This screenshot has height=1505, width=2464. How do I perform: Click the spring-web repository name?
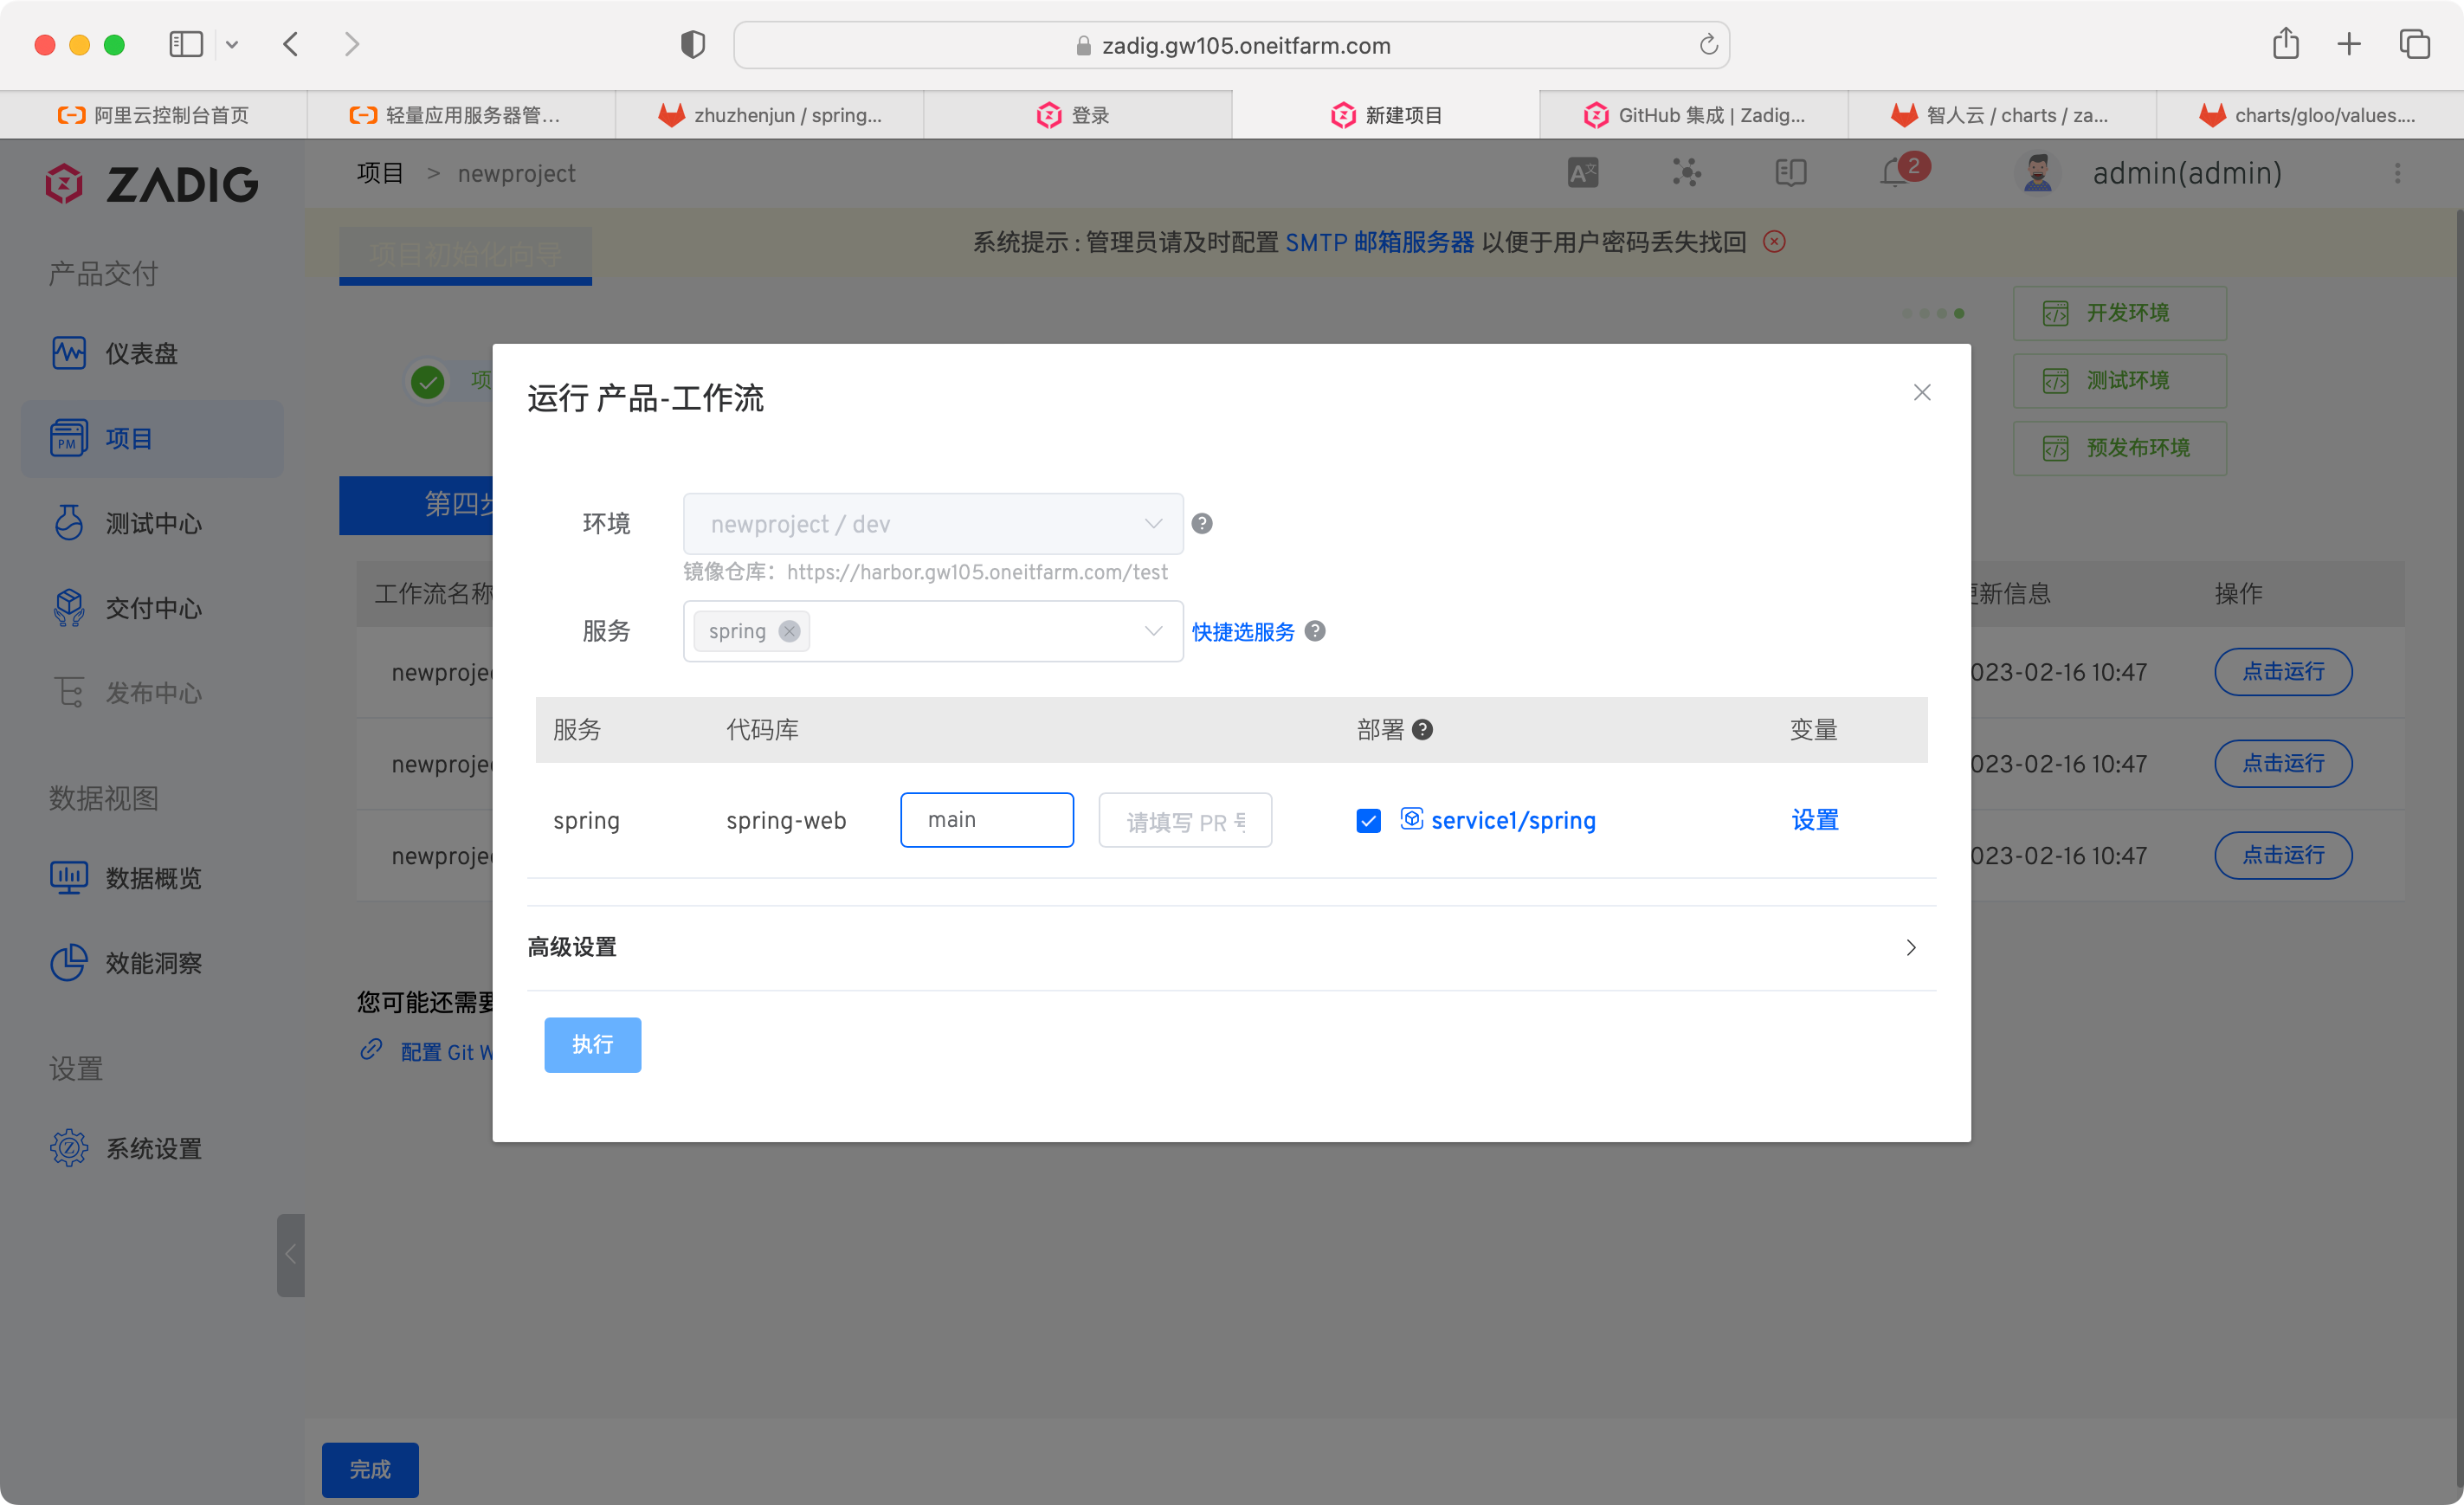pos(786,821)
